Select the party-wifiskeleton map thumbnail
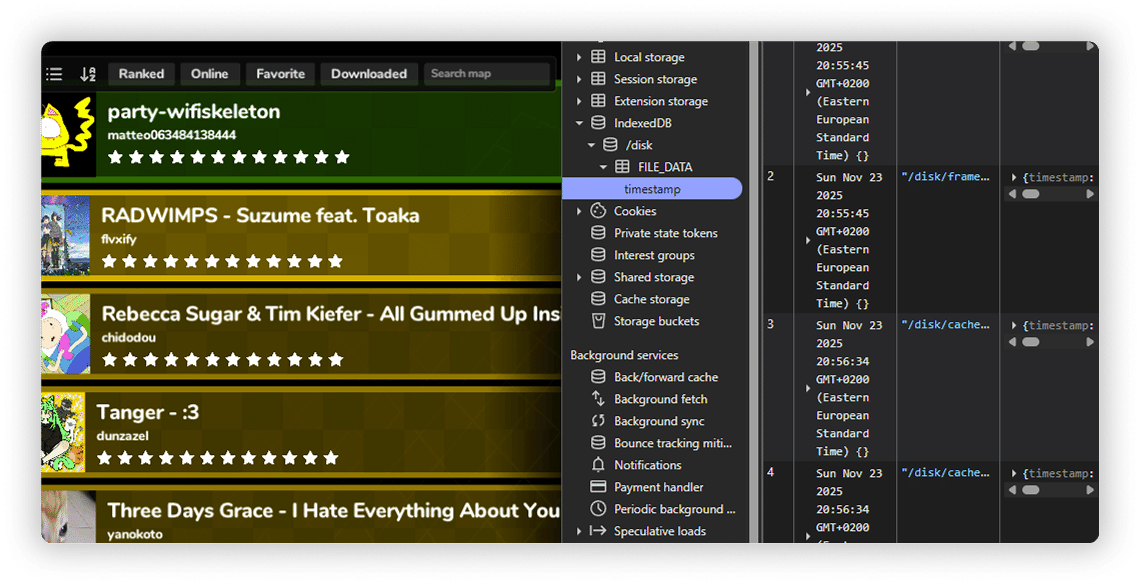1141x585 pixels. coord(68,134)
